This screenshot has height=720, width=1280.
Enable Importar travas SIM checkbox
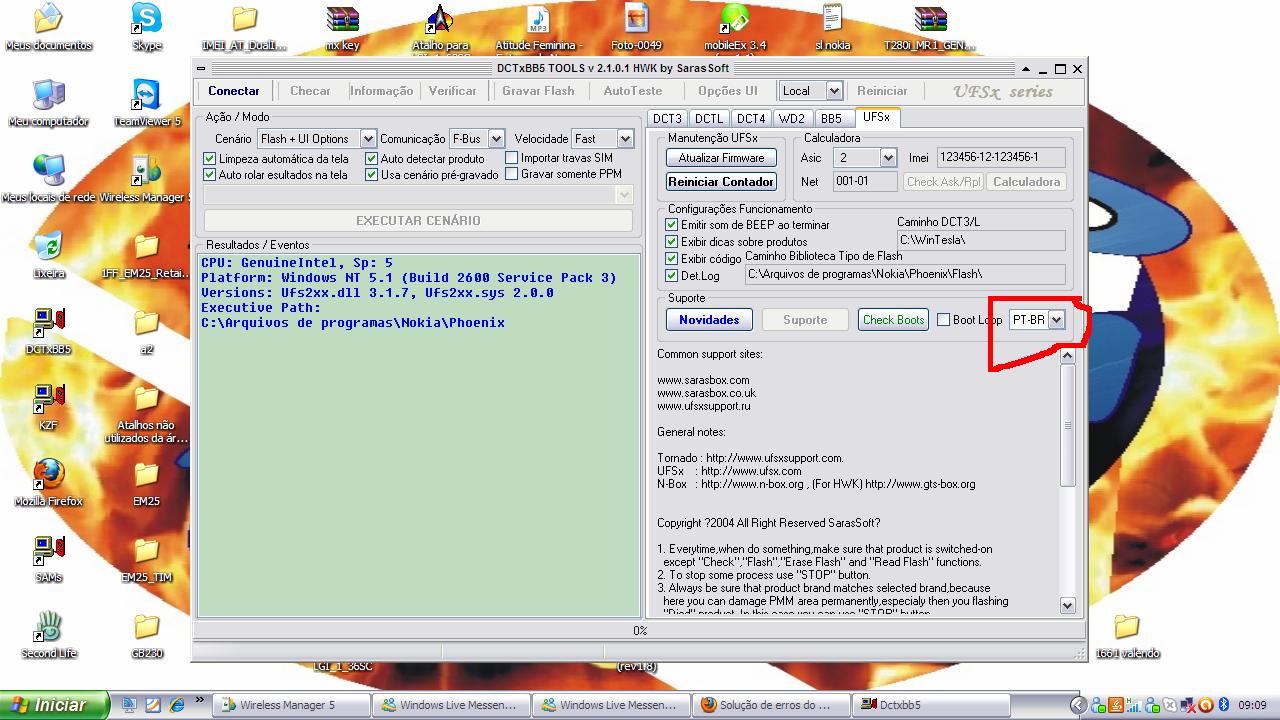[x=512, y=158]
